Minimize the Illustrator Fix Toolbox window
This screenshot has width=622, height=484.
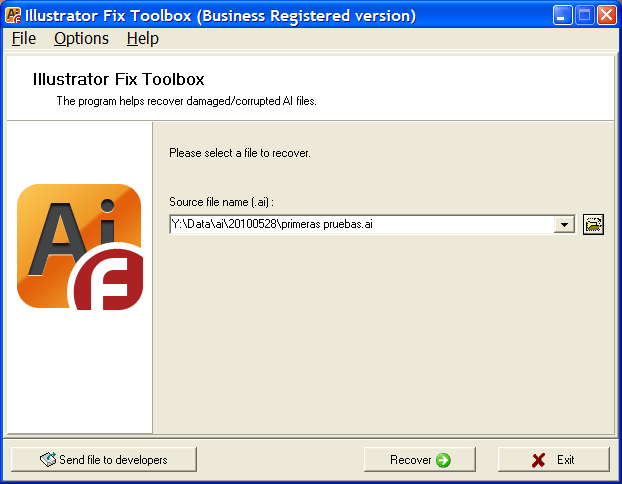(562, 15)
